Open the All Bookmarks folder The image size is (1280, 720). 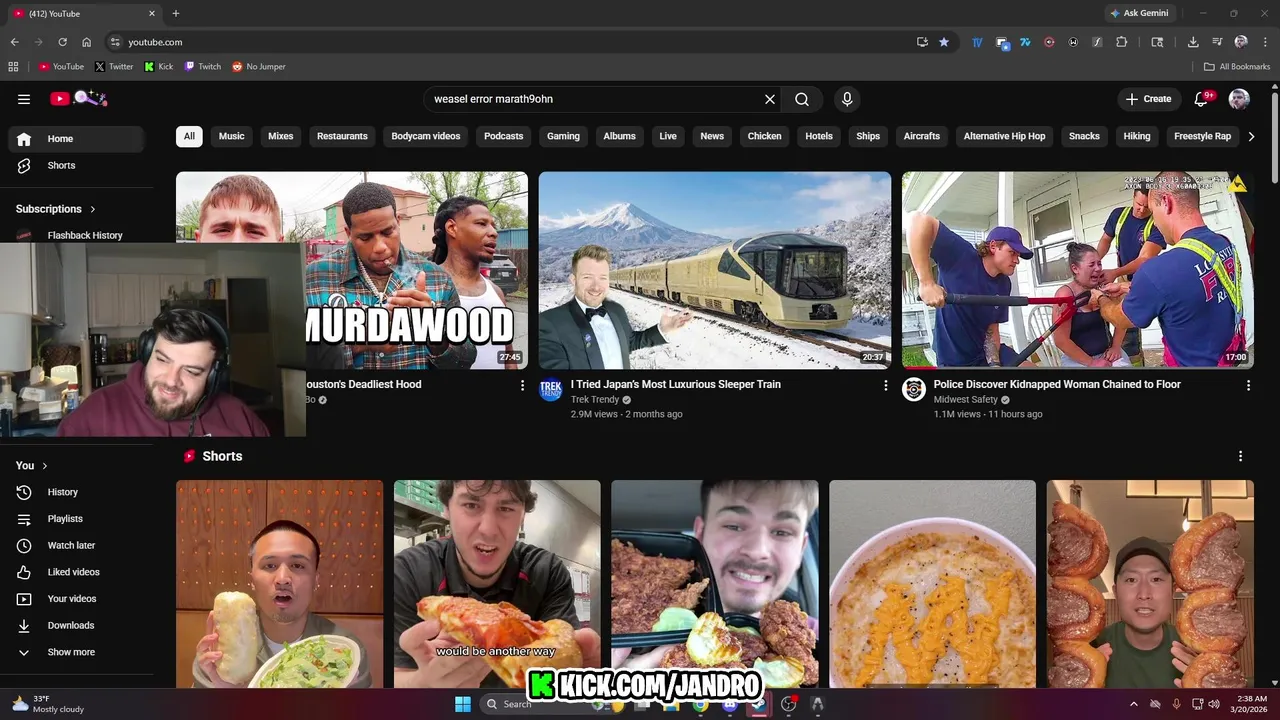(1237, 67)
